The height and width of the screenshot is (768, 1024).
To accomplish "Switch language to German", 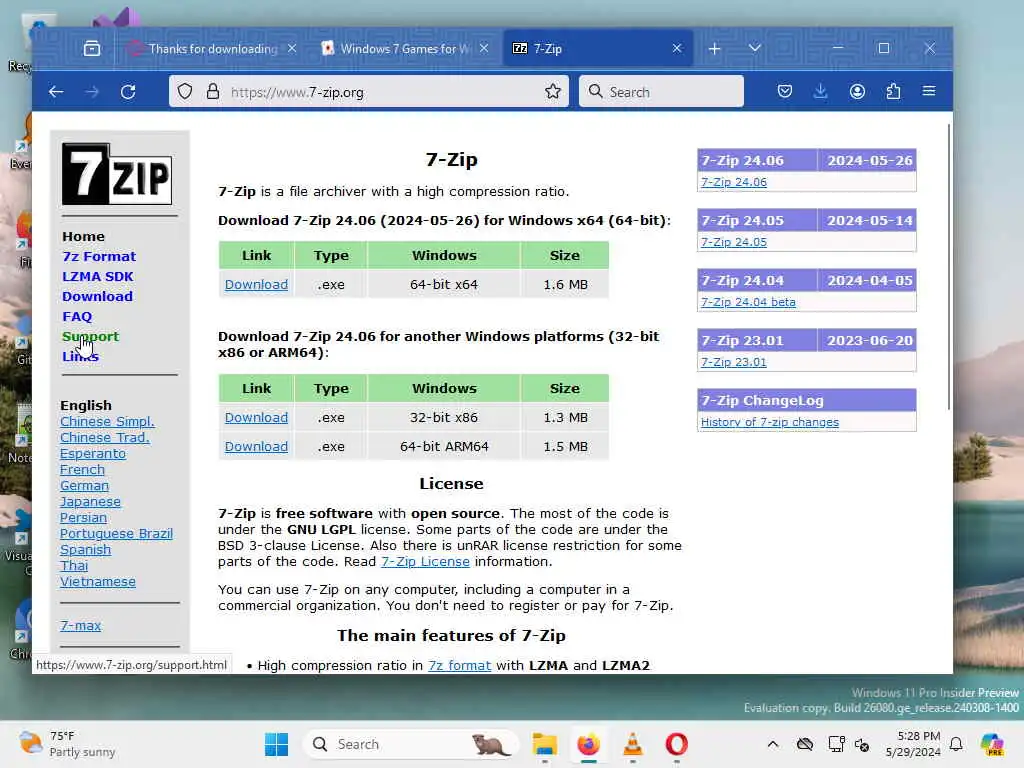I will click(84, 486).
